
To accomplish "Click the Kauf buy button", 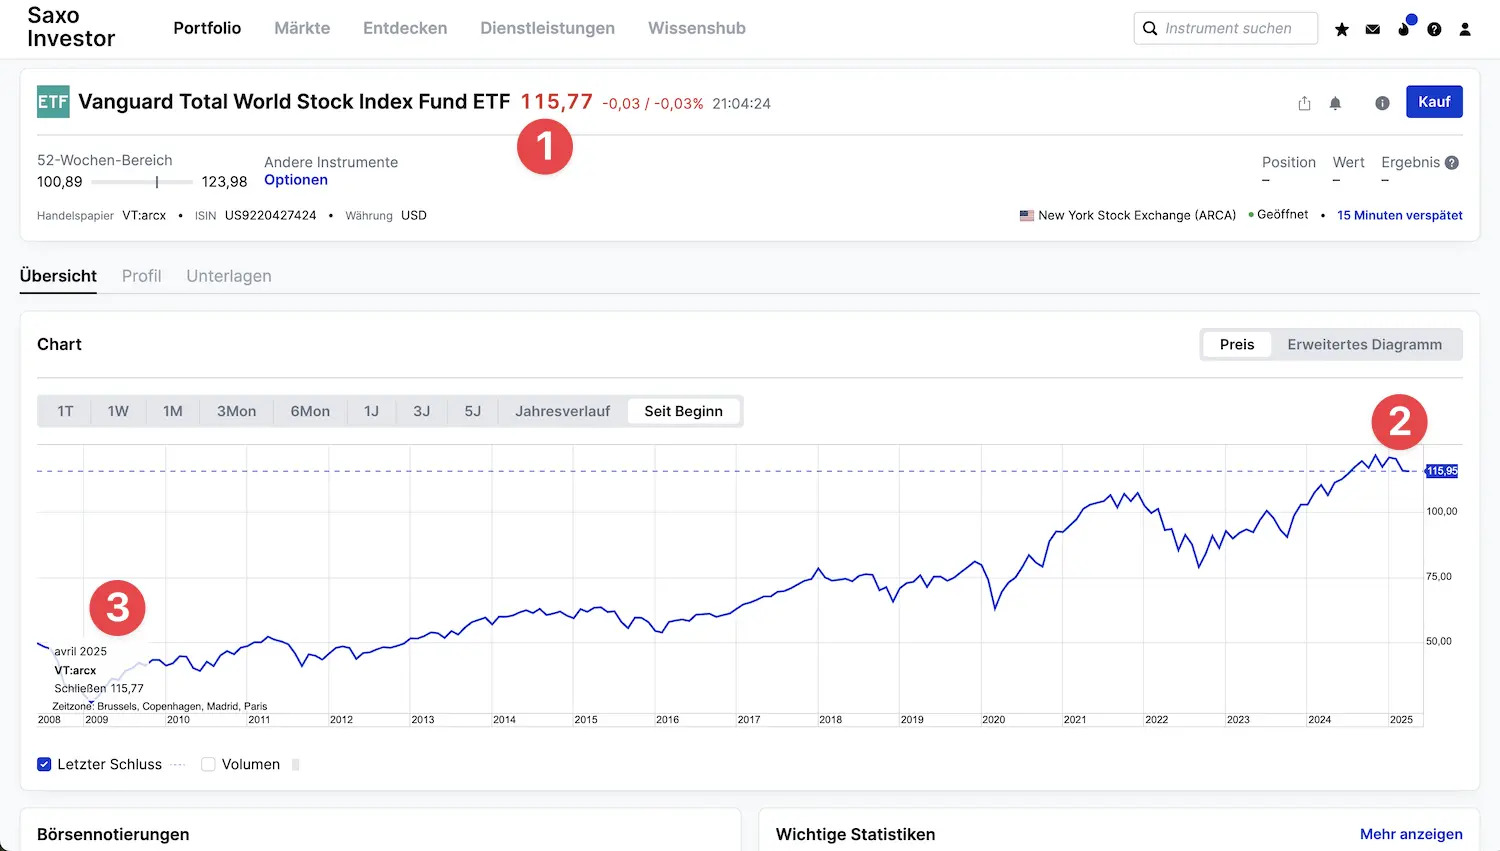I will 1434,102.
